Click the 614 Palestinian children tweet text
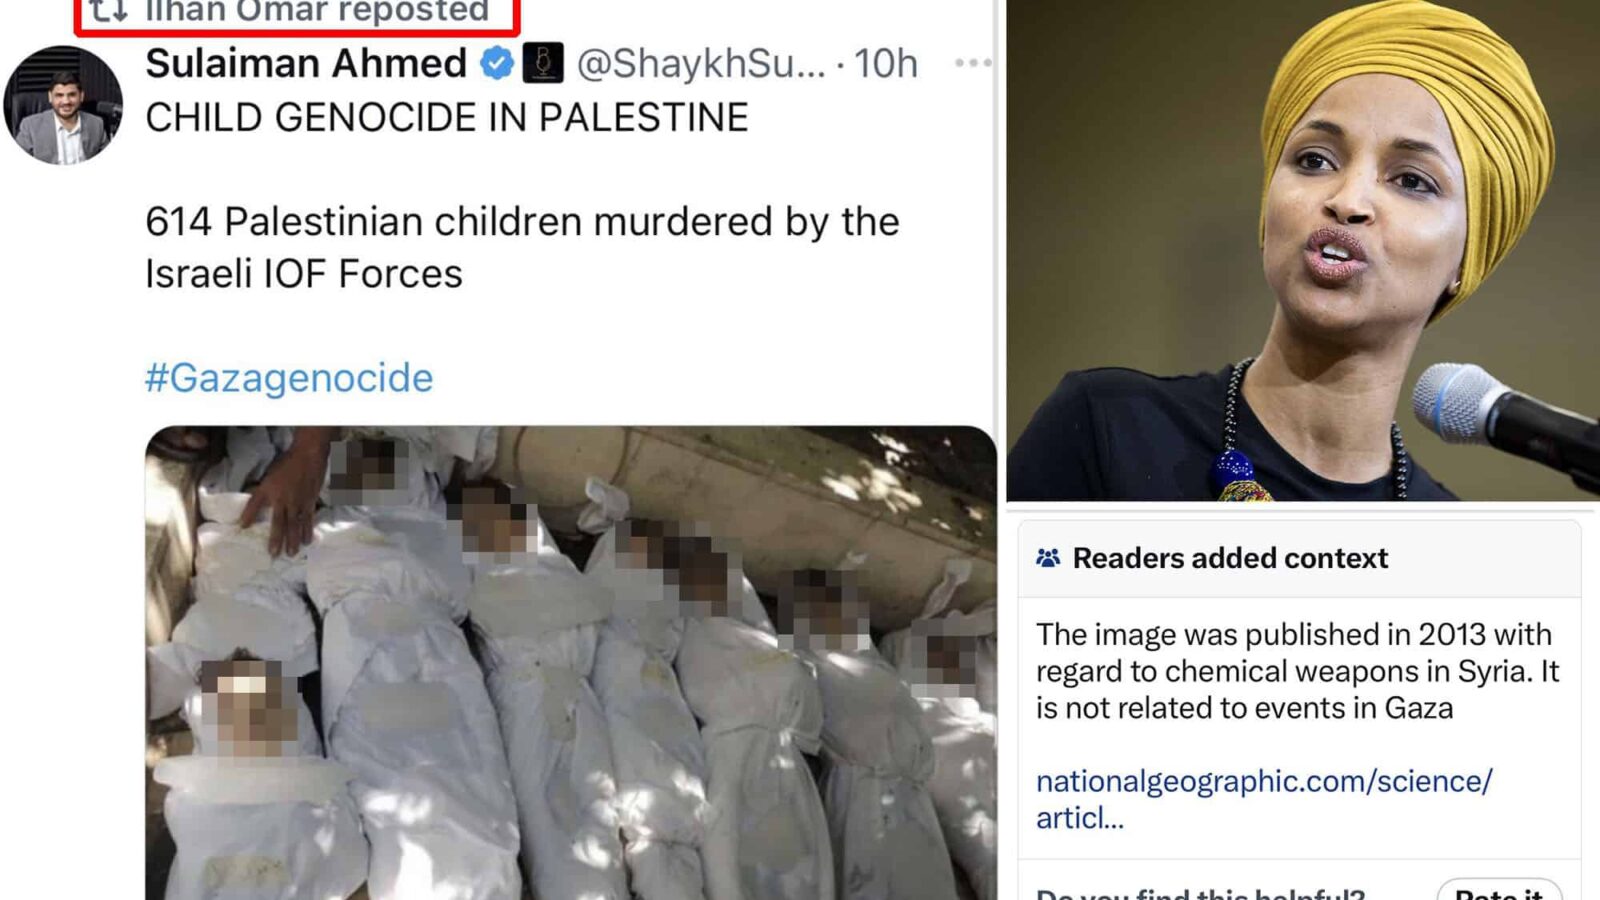The width and height of the screenshot is (1600, 900). coord(522,247)
